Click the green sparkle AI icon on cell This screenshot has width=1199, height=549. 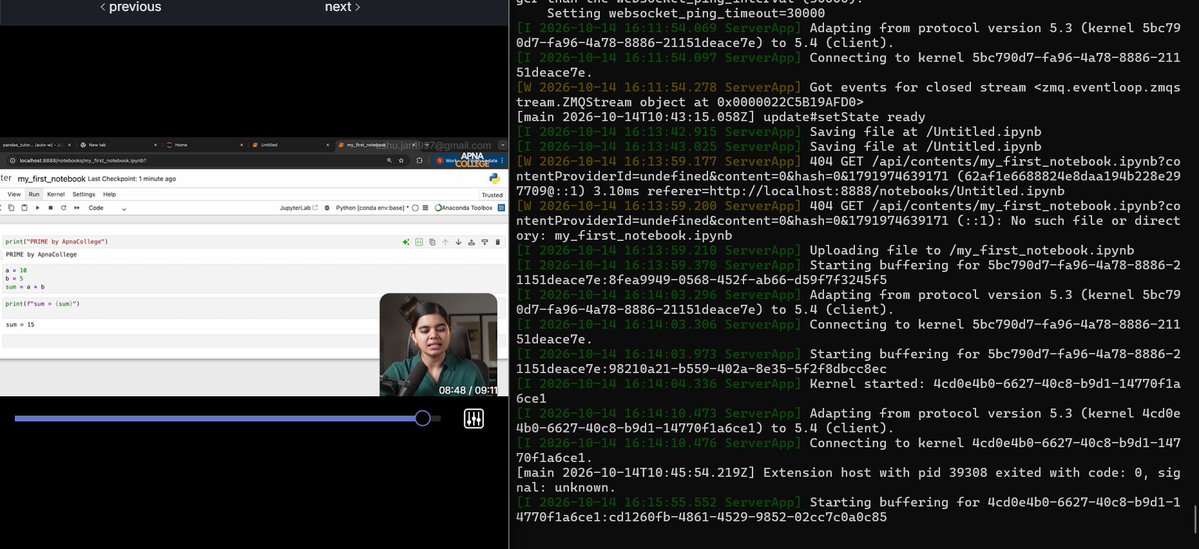pyautogui.click(x=406, y=242)
